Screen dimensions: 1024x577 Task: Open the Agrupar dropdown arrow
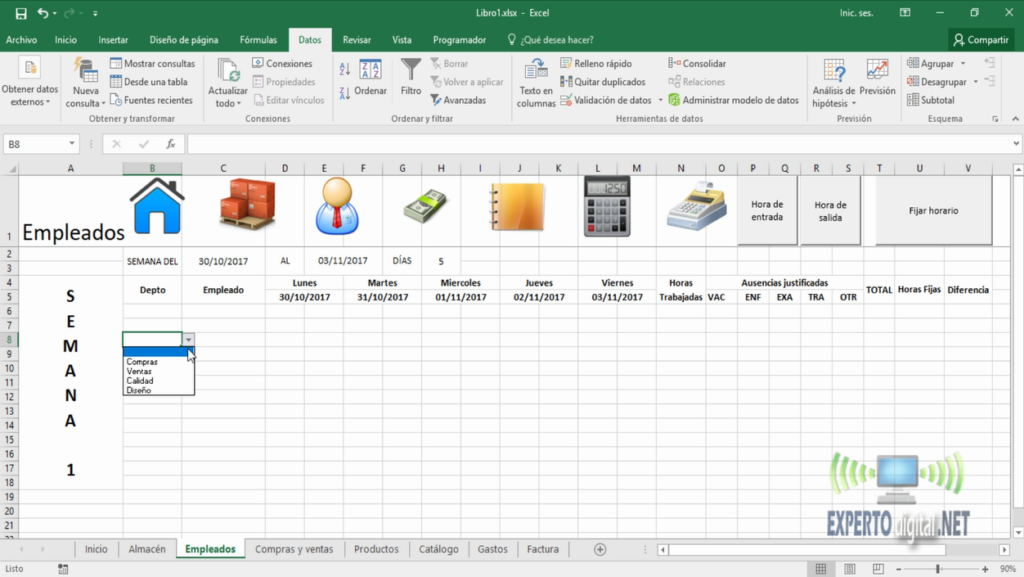pyautogui.click(x=963, y=62)
